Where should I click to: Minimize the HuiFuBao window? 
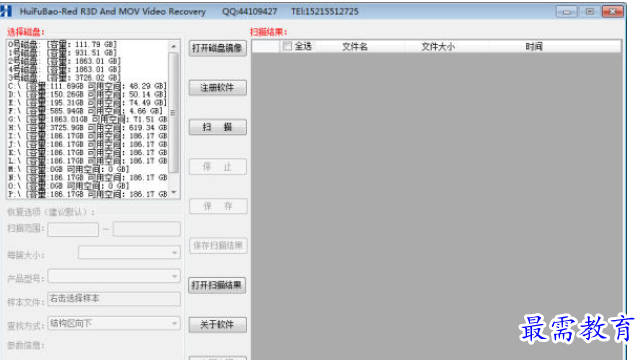(566, 11)
